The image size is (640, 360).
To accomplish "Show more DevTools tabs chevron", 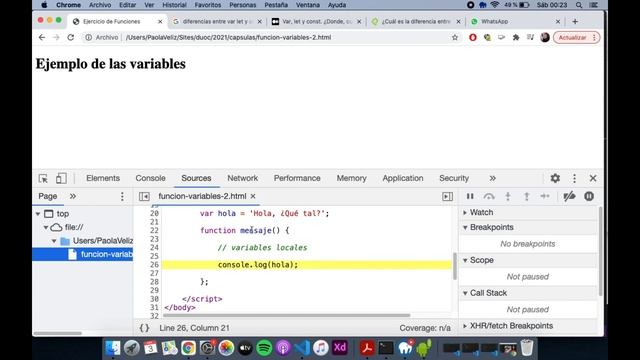I will [x=493, y=178].
